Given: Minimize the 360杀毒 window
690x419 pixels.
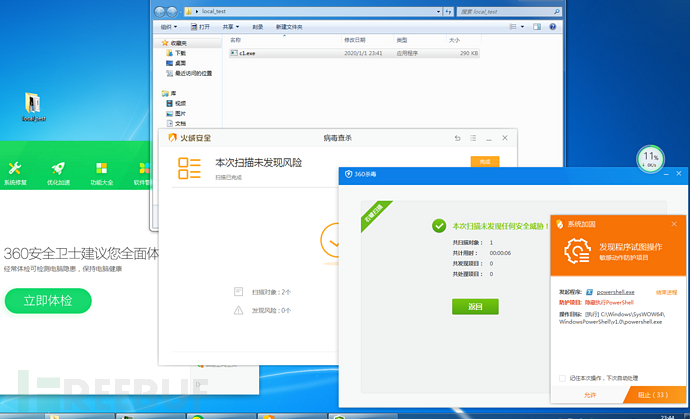Looking at the screenshot, I should (x=667, y=174).
